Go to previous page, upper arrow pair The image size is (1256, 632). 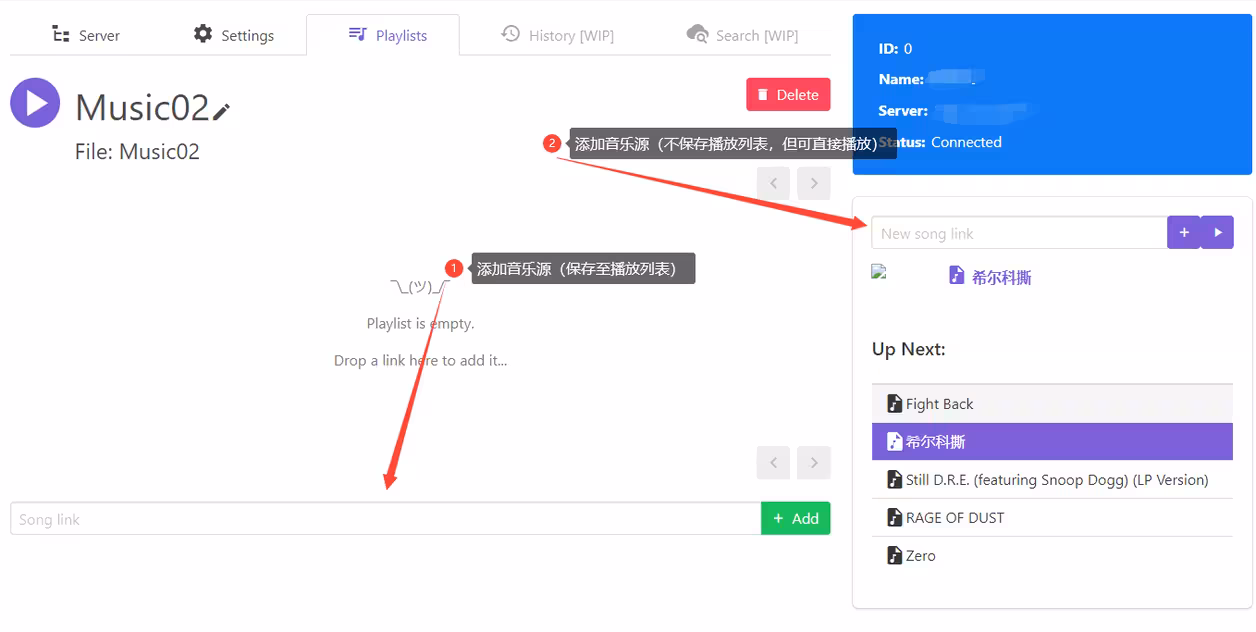774,183
